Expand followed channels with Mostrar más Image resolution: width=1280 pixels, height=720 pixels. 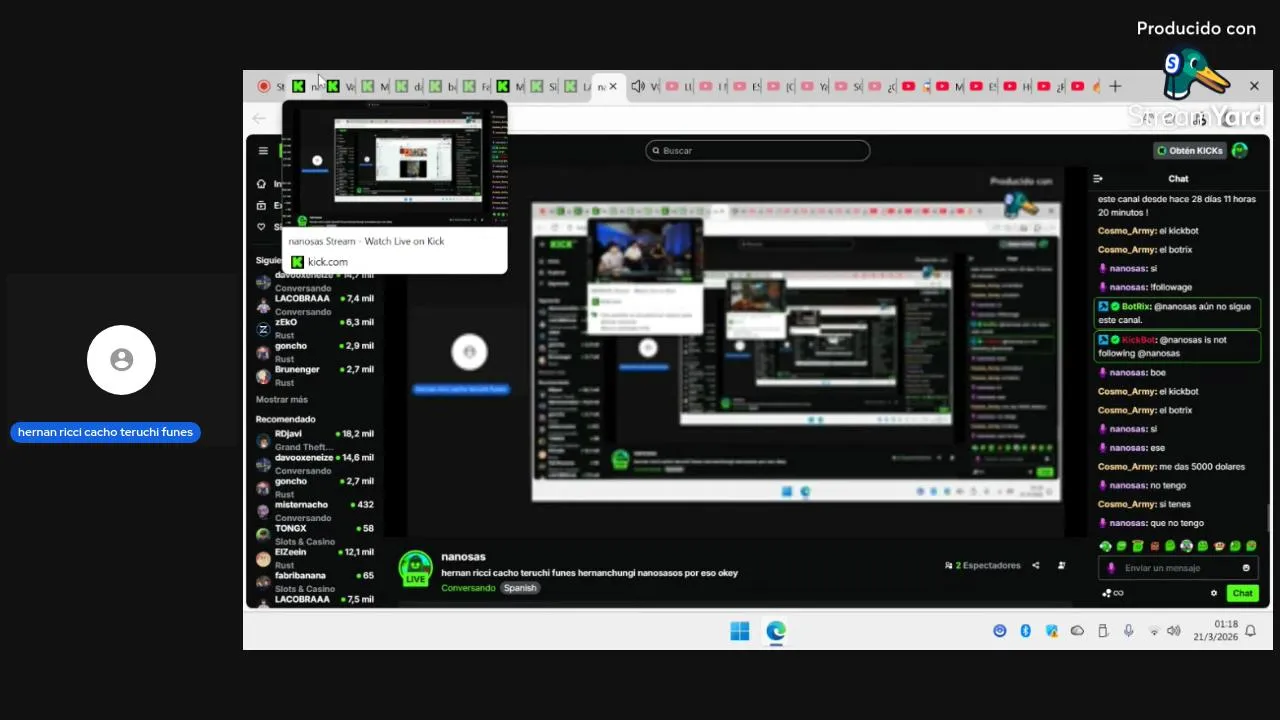point(282,400)
